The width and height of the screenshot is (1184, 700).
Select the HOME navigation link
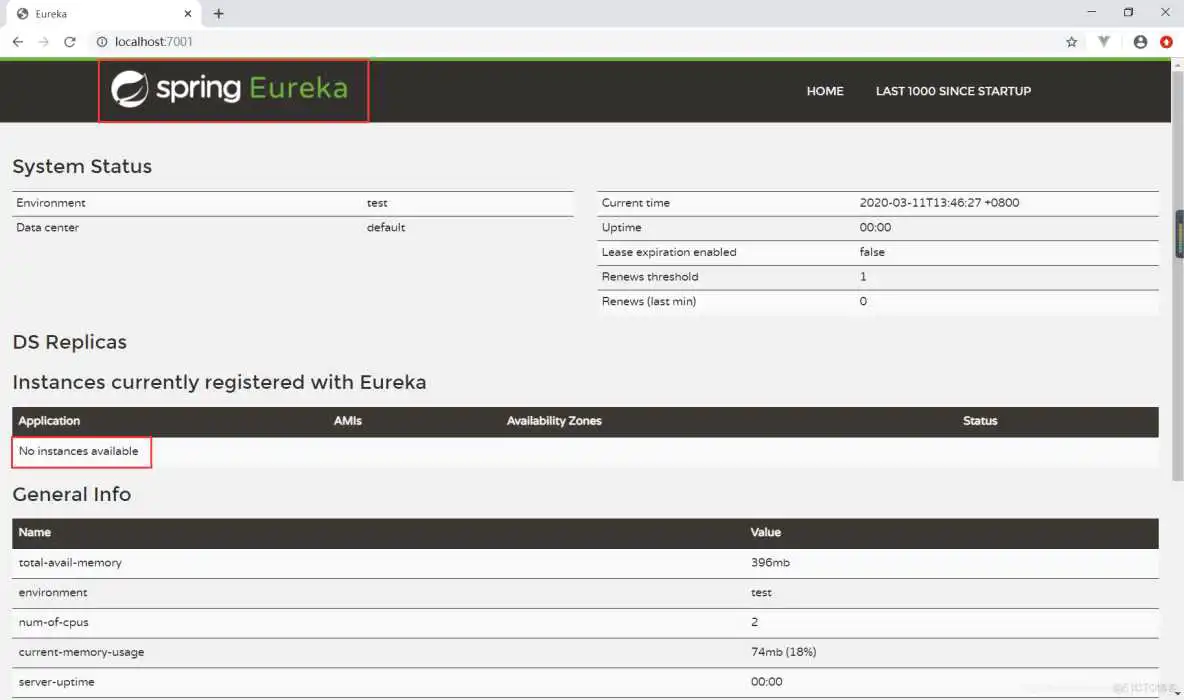[824, 91]
